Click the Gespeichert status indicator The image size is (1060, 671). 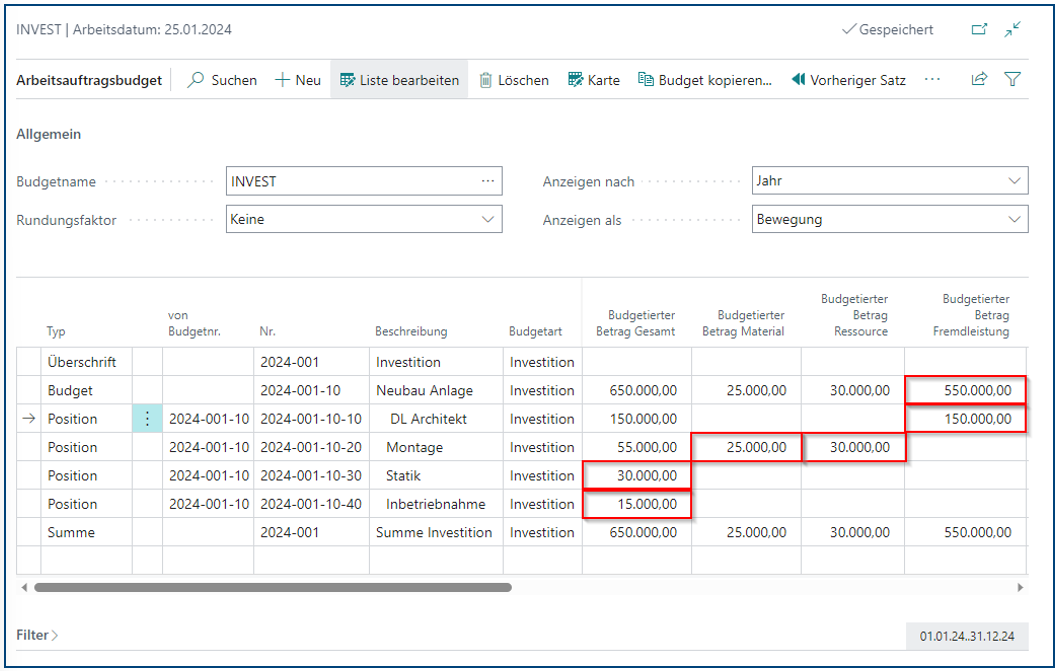[x=887, y=29]
